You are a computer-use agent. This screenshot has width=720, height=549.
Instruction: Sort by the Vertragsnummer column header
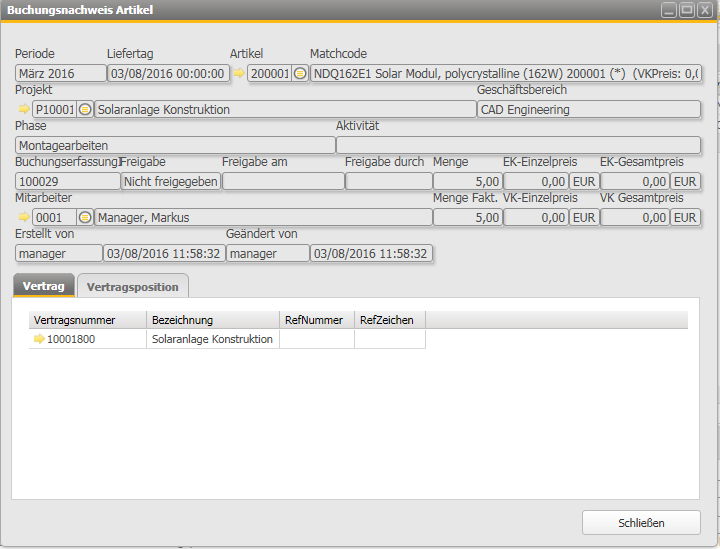pyautogui.click(x=87, y=320)
